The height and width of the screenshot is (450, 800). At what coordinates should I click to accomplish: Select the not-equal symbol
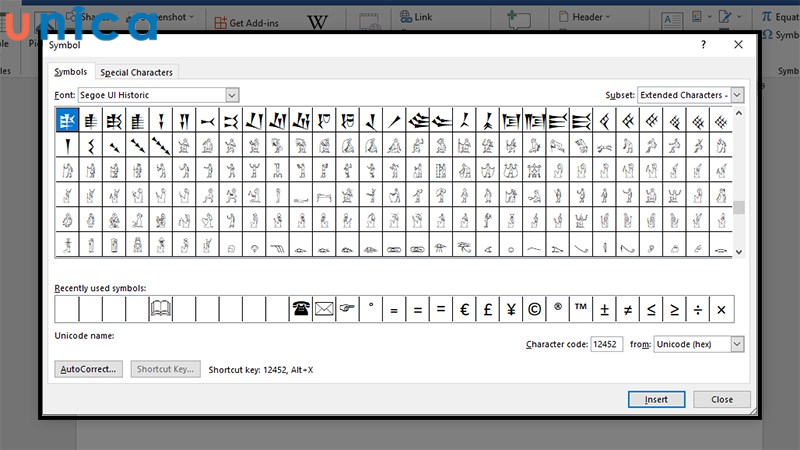point(628,309)
